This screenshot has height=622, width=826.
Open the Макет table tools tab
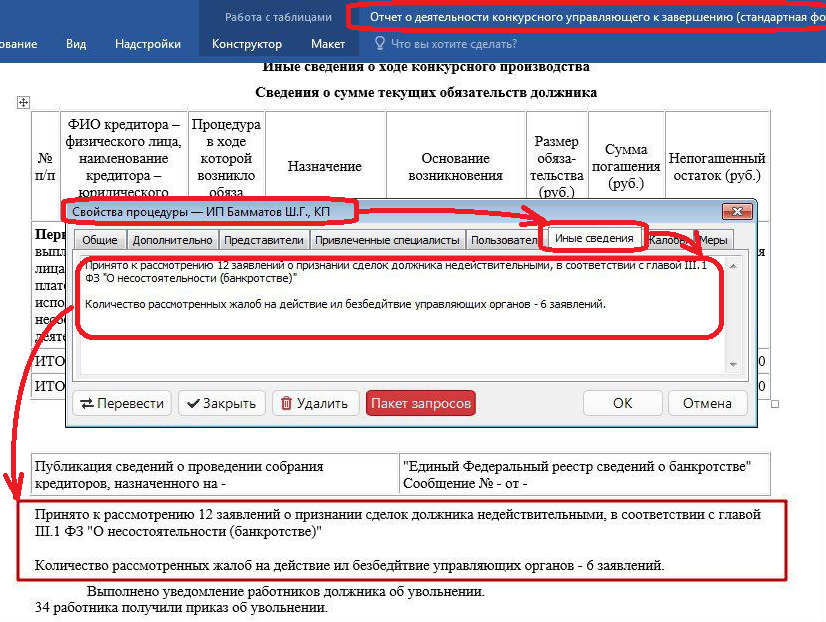coord(328,44)
